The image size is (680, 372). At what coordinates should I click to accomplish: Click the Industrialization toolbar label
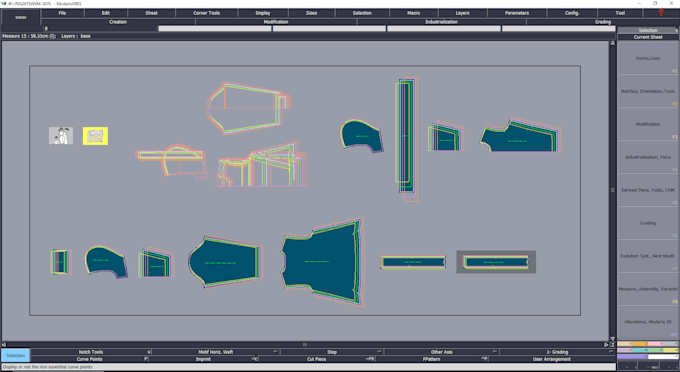tap(441, 22)
